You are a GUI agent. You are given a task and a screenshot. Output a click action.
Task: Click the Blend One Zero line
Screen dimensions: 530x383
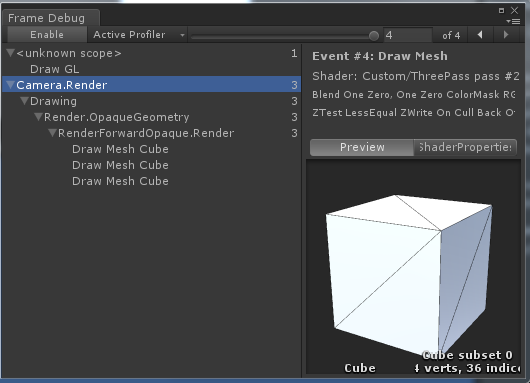[x=414, y=95]
